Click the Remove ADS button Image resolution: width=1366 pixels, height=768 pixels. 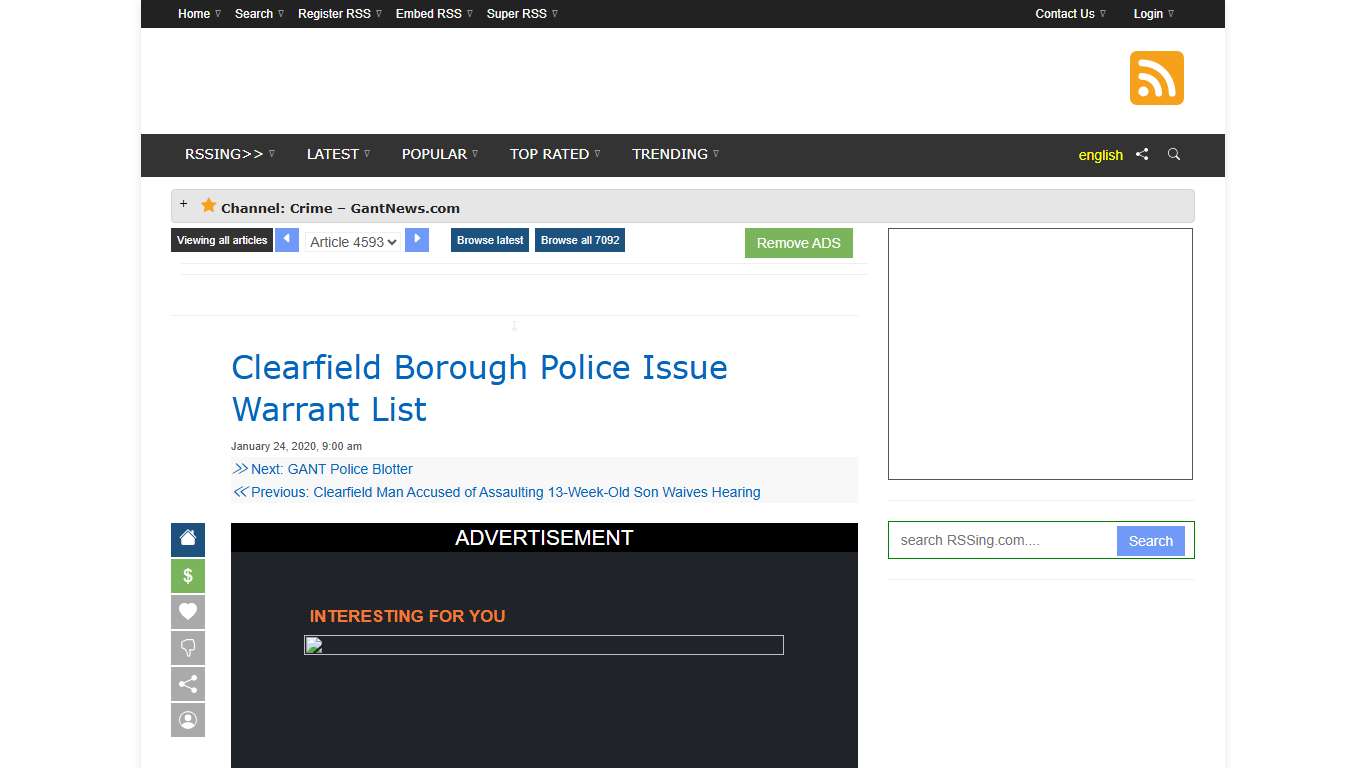pos(798,243)
